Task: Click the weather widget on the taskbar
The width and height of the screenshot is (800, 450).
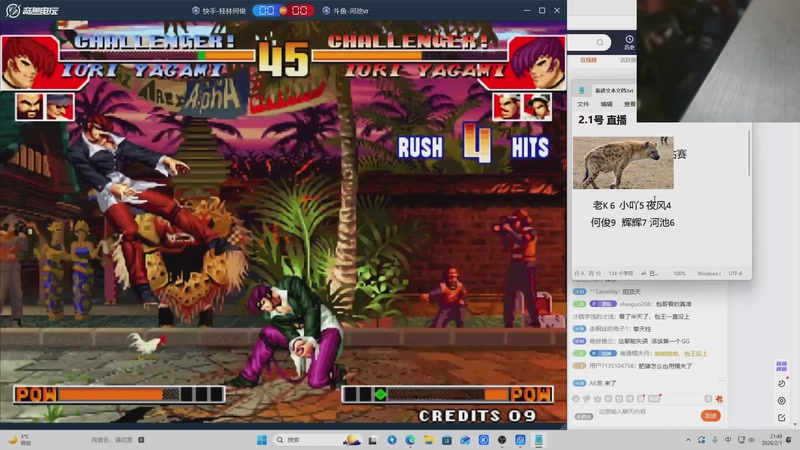Action: click(x=21, y=440)
